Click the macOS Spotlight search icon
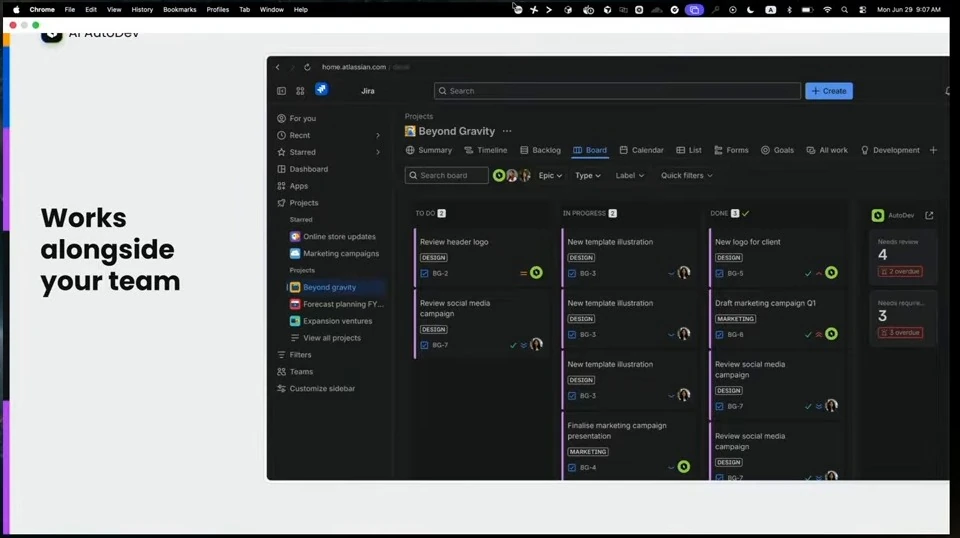The width and height of the screenshot is (960, 538). (x=844, y=10)
